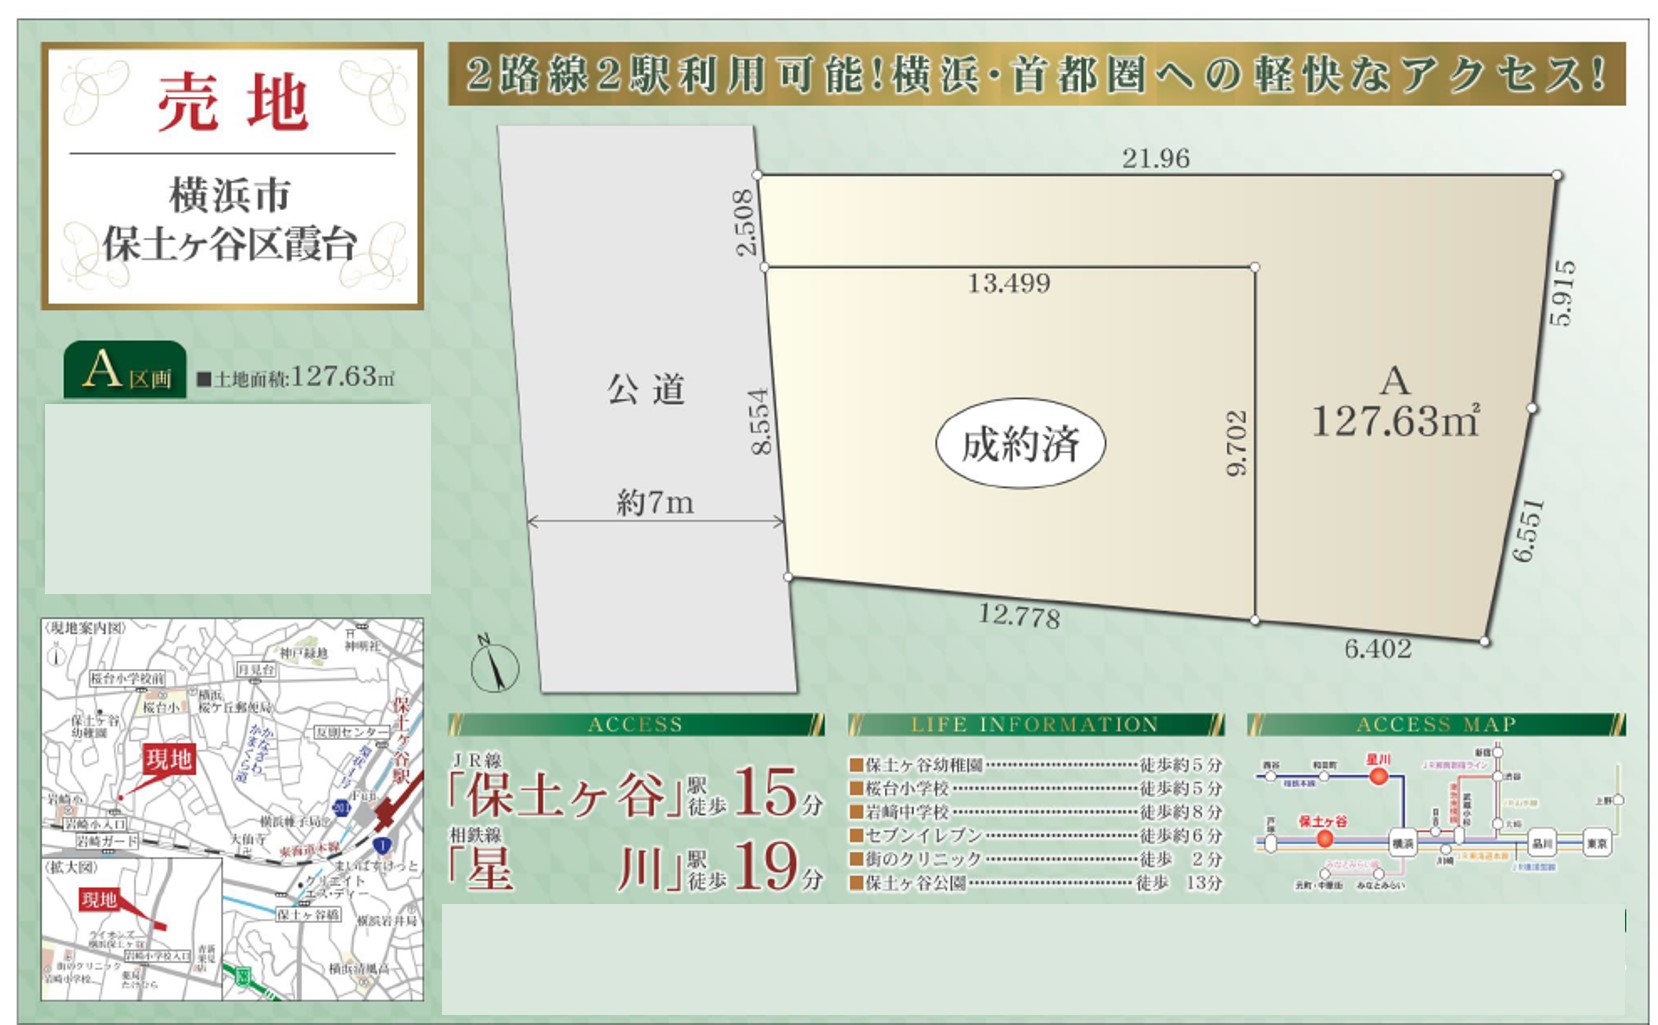
Task: Click the red 現地 label in the enlarged map
Action: coord(99,899)
